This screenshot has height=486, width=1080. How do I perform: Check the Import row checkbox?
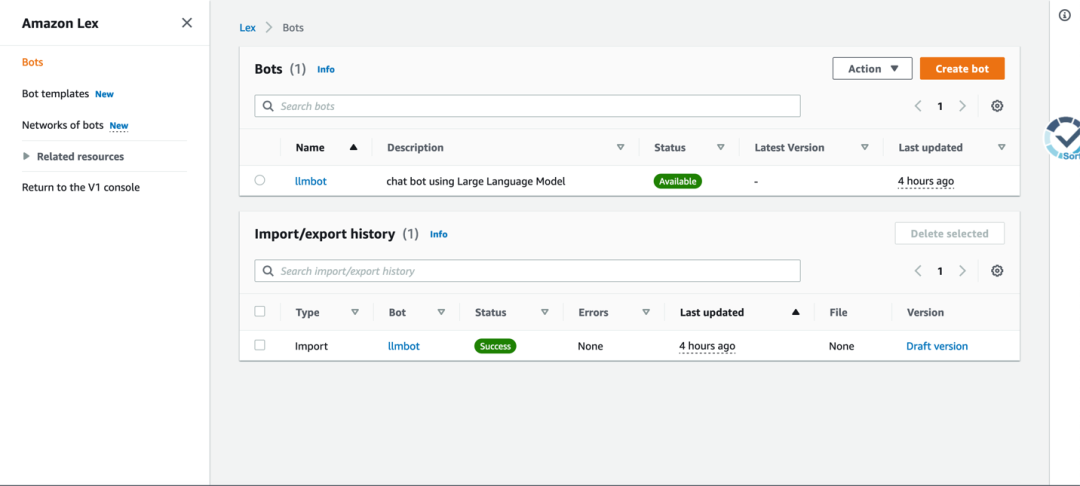(260, 345)
